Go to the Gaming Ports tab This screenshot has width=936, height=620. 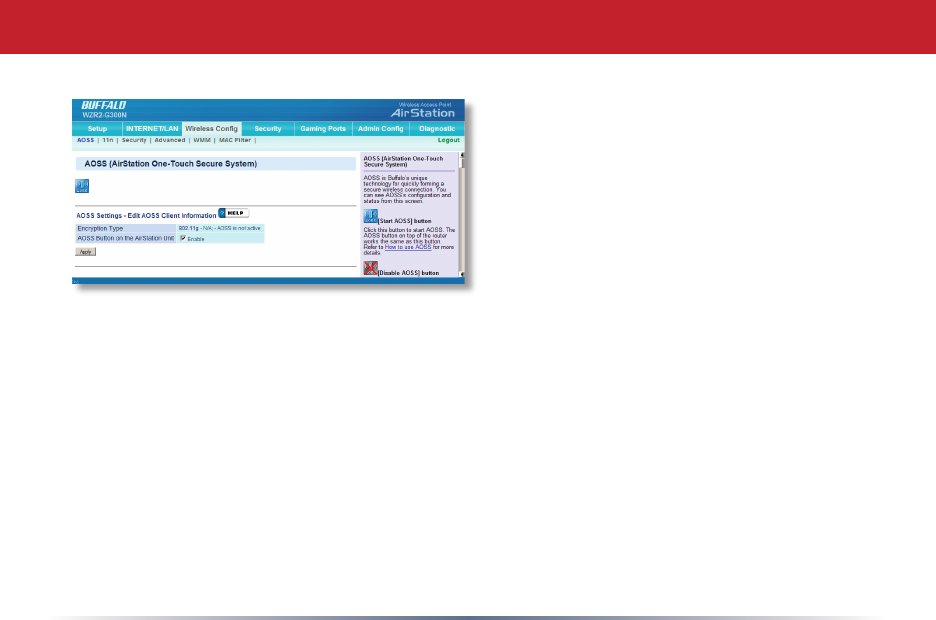[323, 129]
